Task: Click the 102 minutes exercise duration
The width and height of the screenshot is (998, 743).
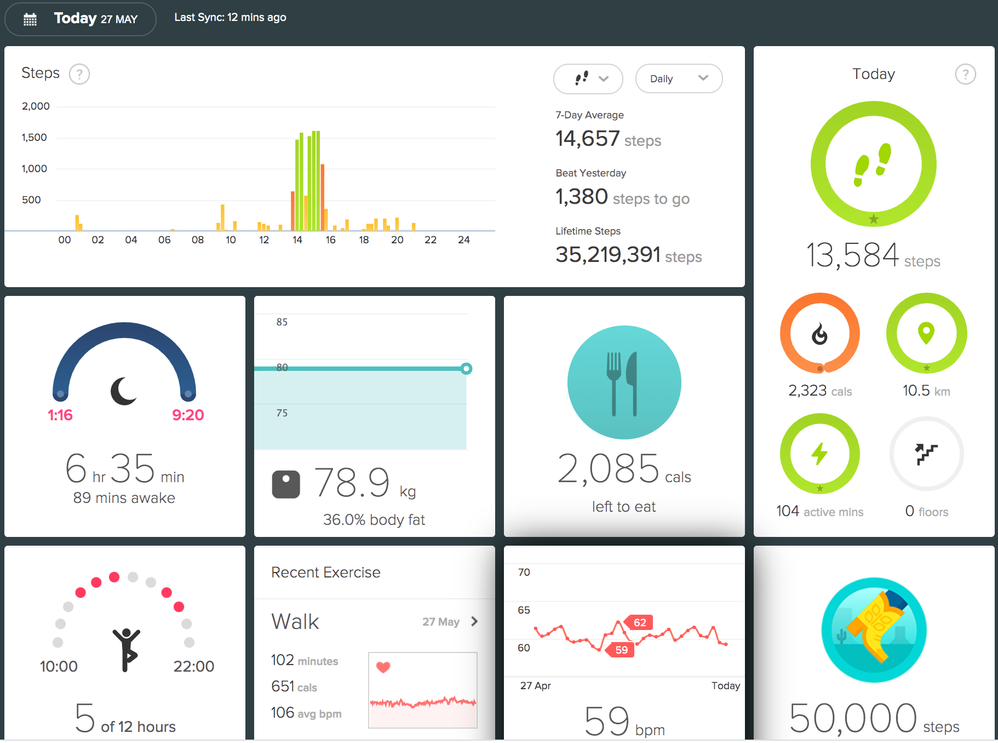Action: 304,660
